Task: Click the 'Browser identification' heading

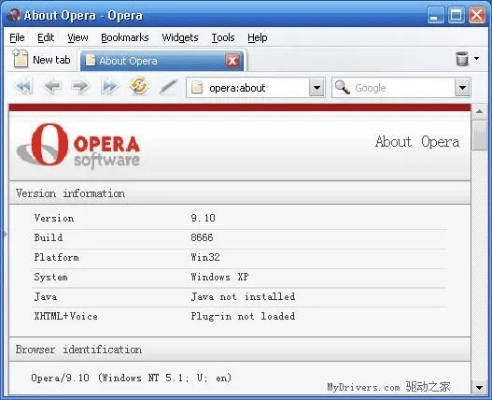Action: point(79,349)
